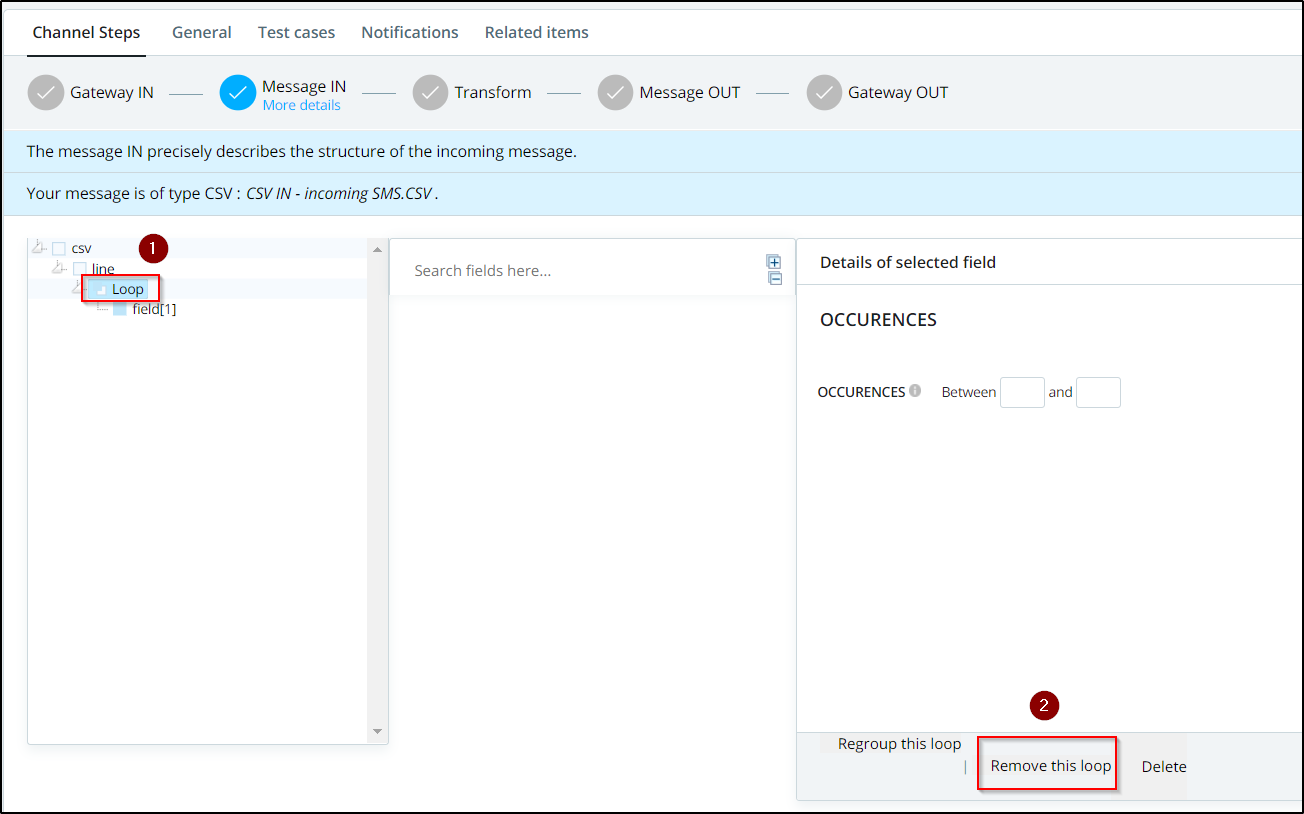Tick the line node checkbox
Screen dimensions: 1304x814
coord(80,269)
